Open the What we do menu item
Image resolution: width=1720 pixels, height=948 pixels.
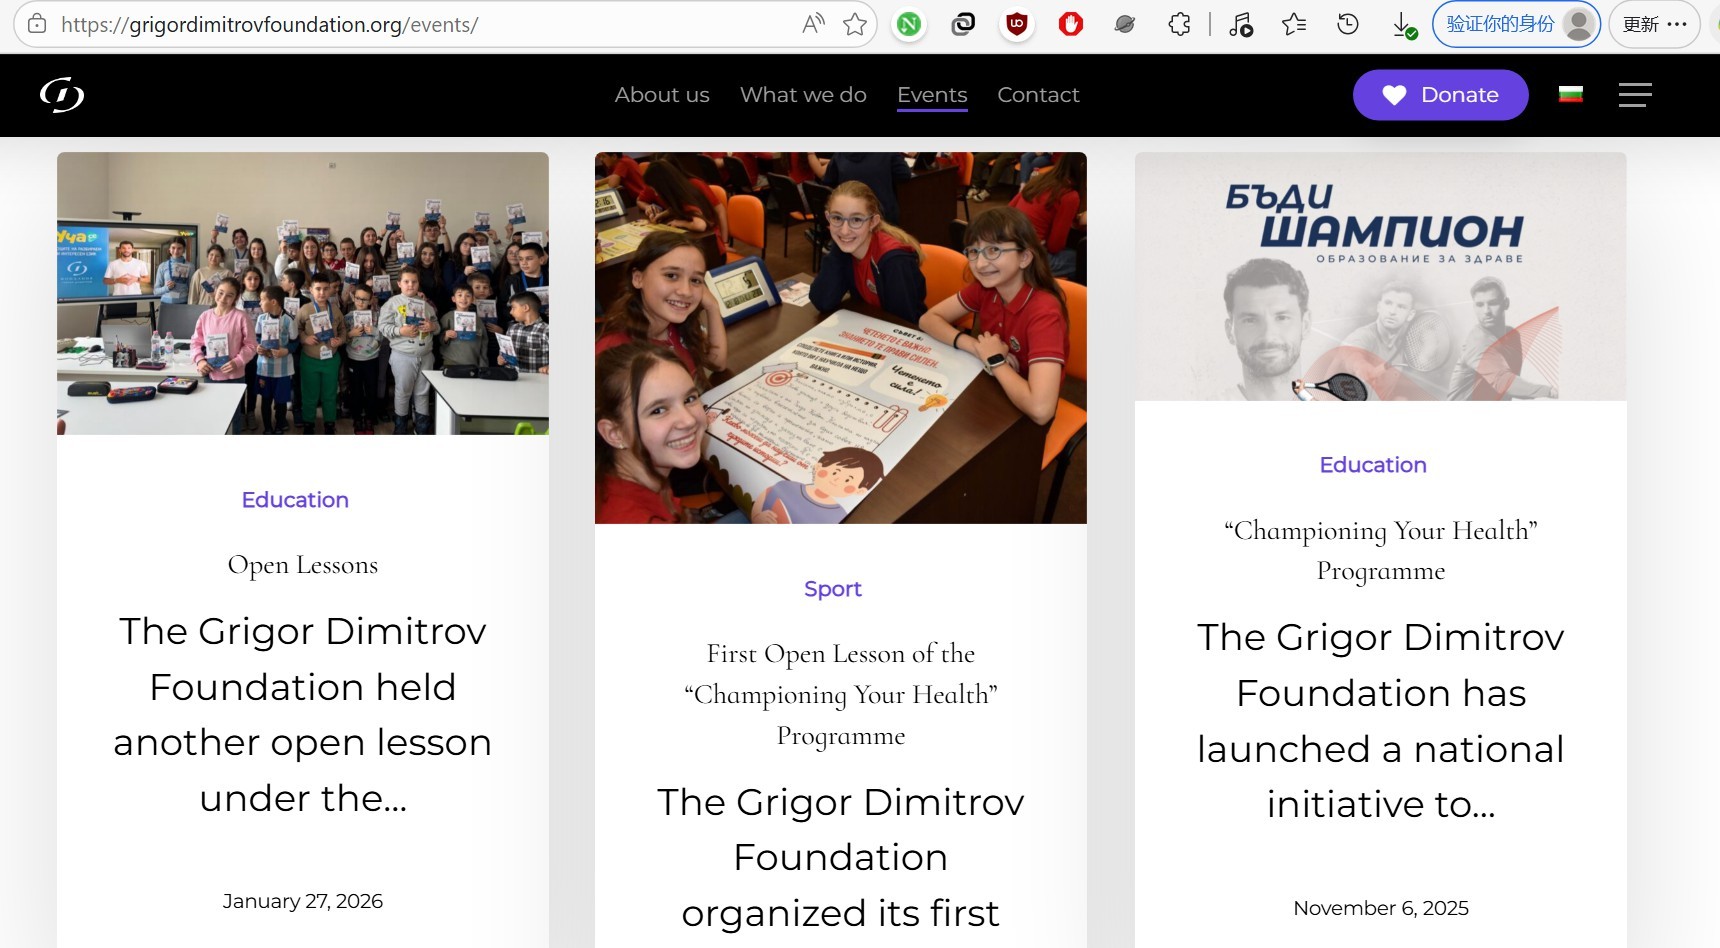803,95
